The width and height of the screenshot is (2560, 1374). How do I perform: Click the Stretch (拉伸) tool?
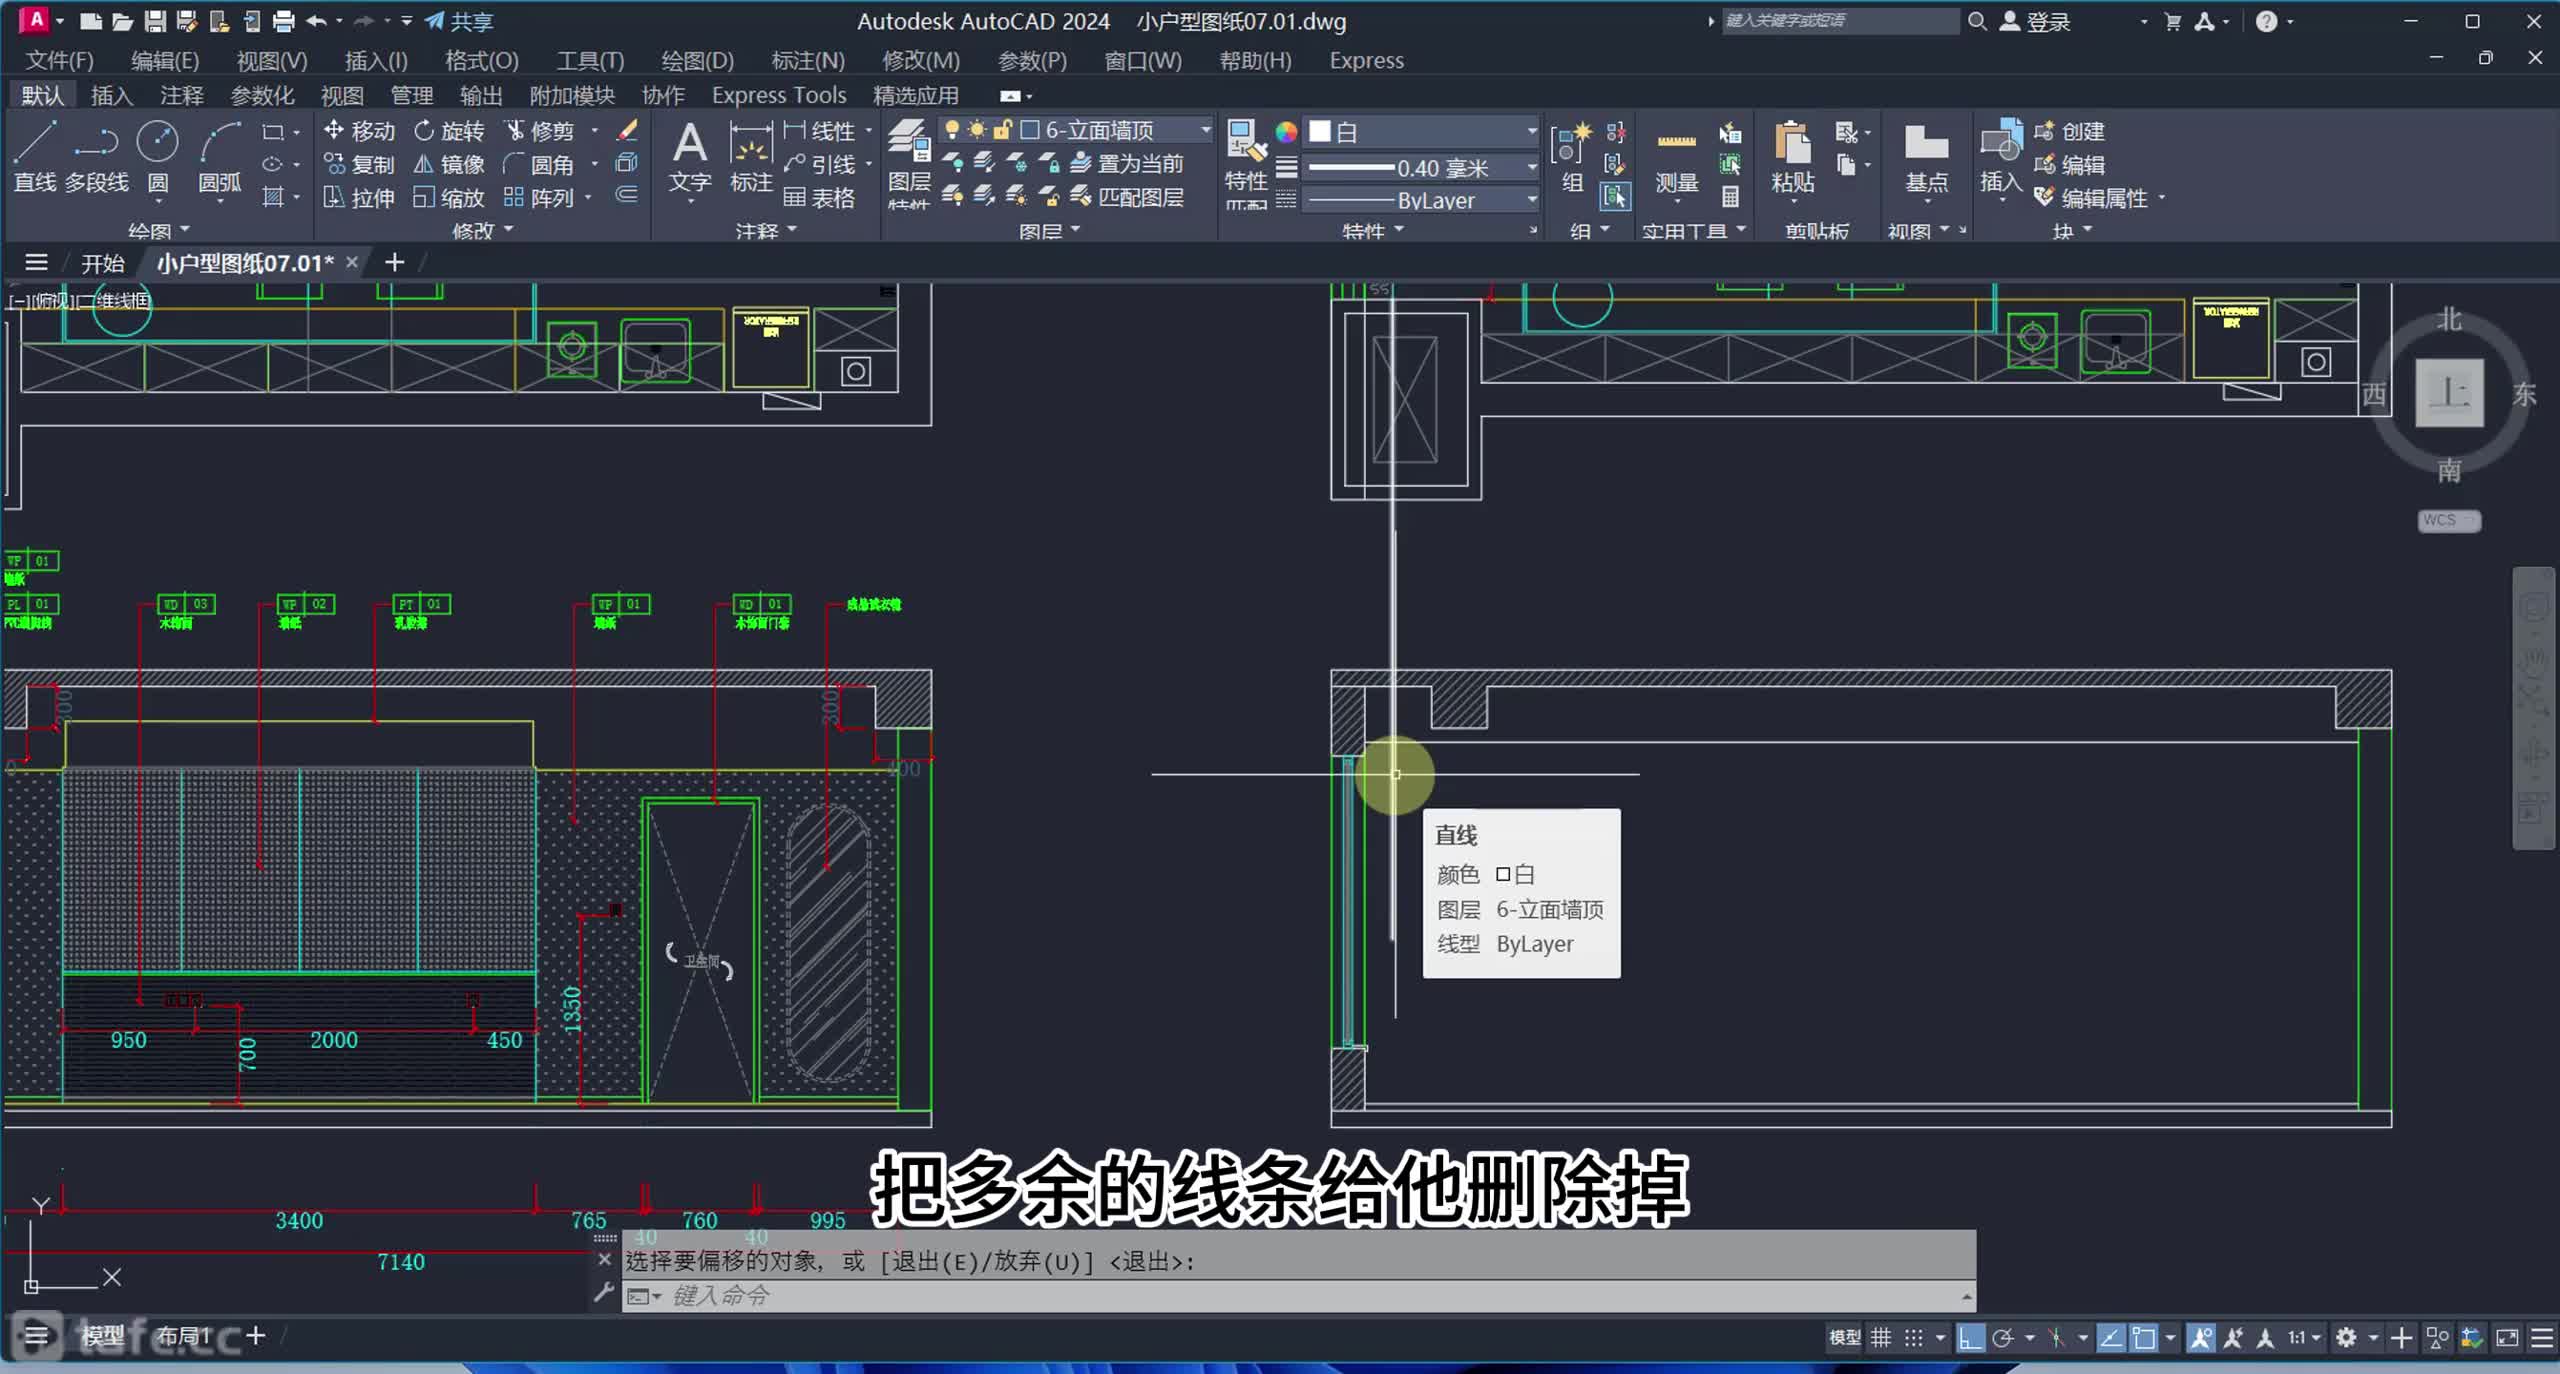[359, 197]
